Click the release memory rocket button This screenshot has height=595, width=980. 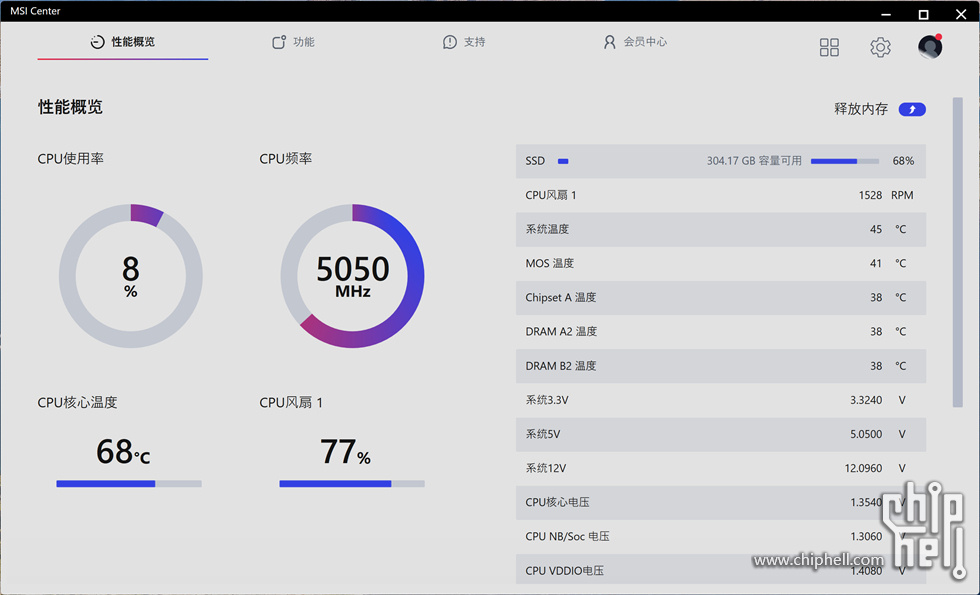click(912, 109)
